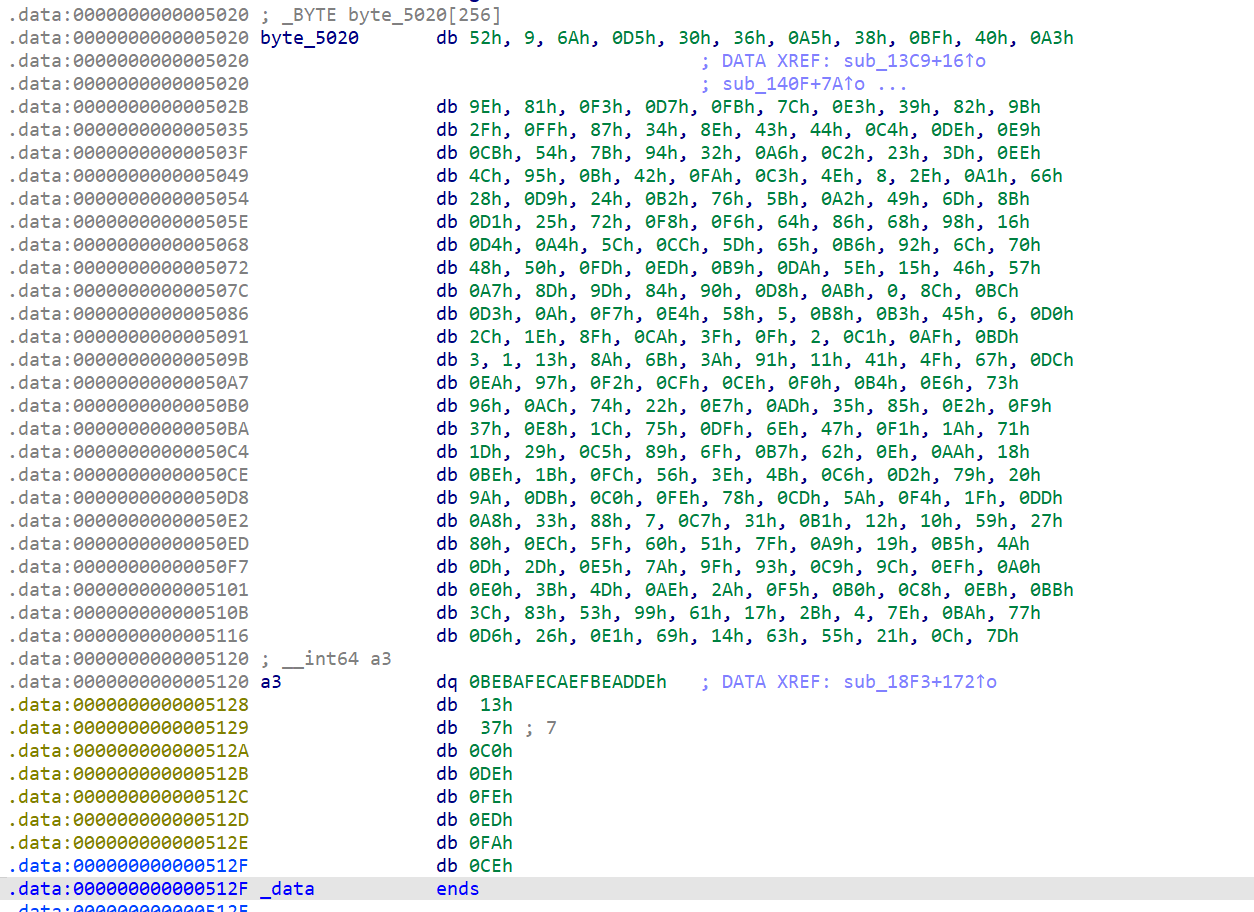Image resolution: width=1254 pixels, height=912 pixels.
Task: Click address .data:000000000000512B
Action: pos(129,774)
